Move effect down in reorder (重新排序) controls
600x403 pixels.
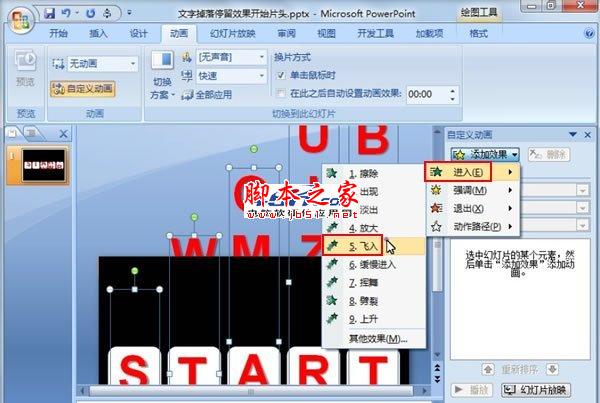[552, 369]
